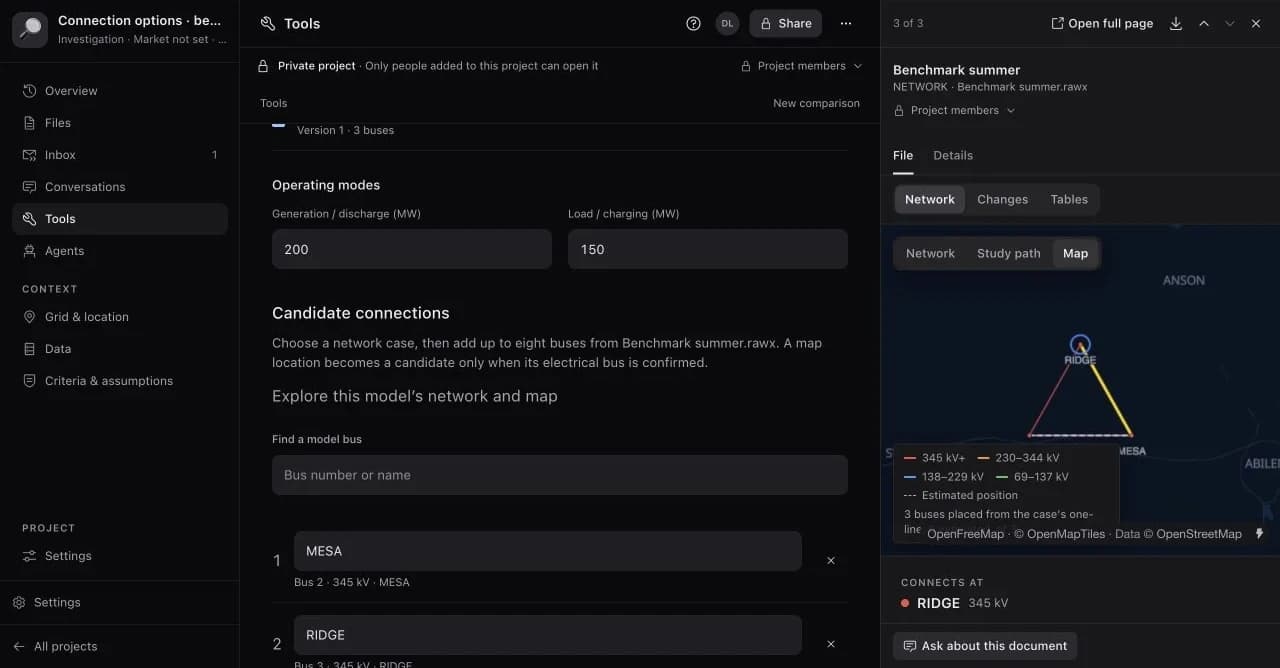Viewport: 1280px width, 668px height.
Task: Click New comparison
Action: click(x=816, y=103)
